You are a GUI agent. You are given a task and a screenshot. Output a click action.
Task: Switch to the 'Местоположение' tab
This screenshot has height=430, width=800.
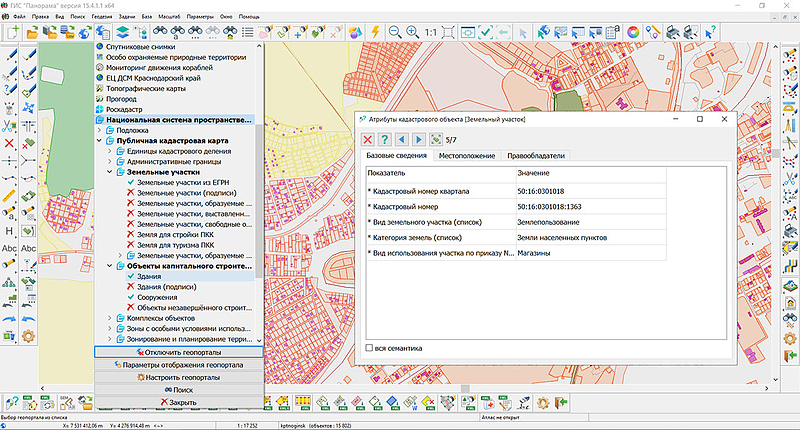pos(466,156)
